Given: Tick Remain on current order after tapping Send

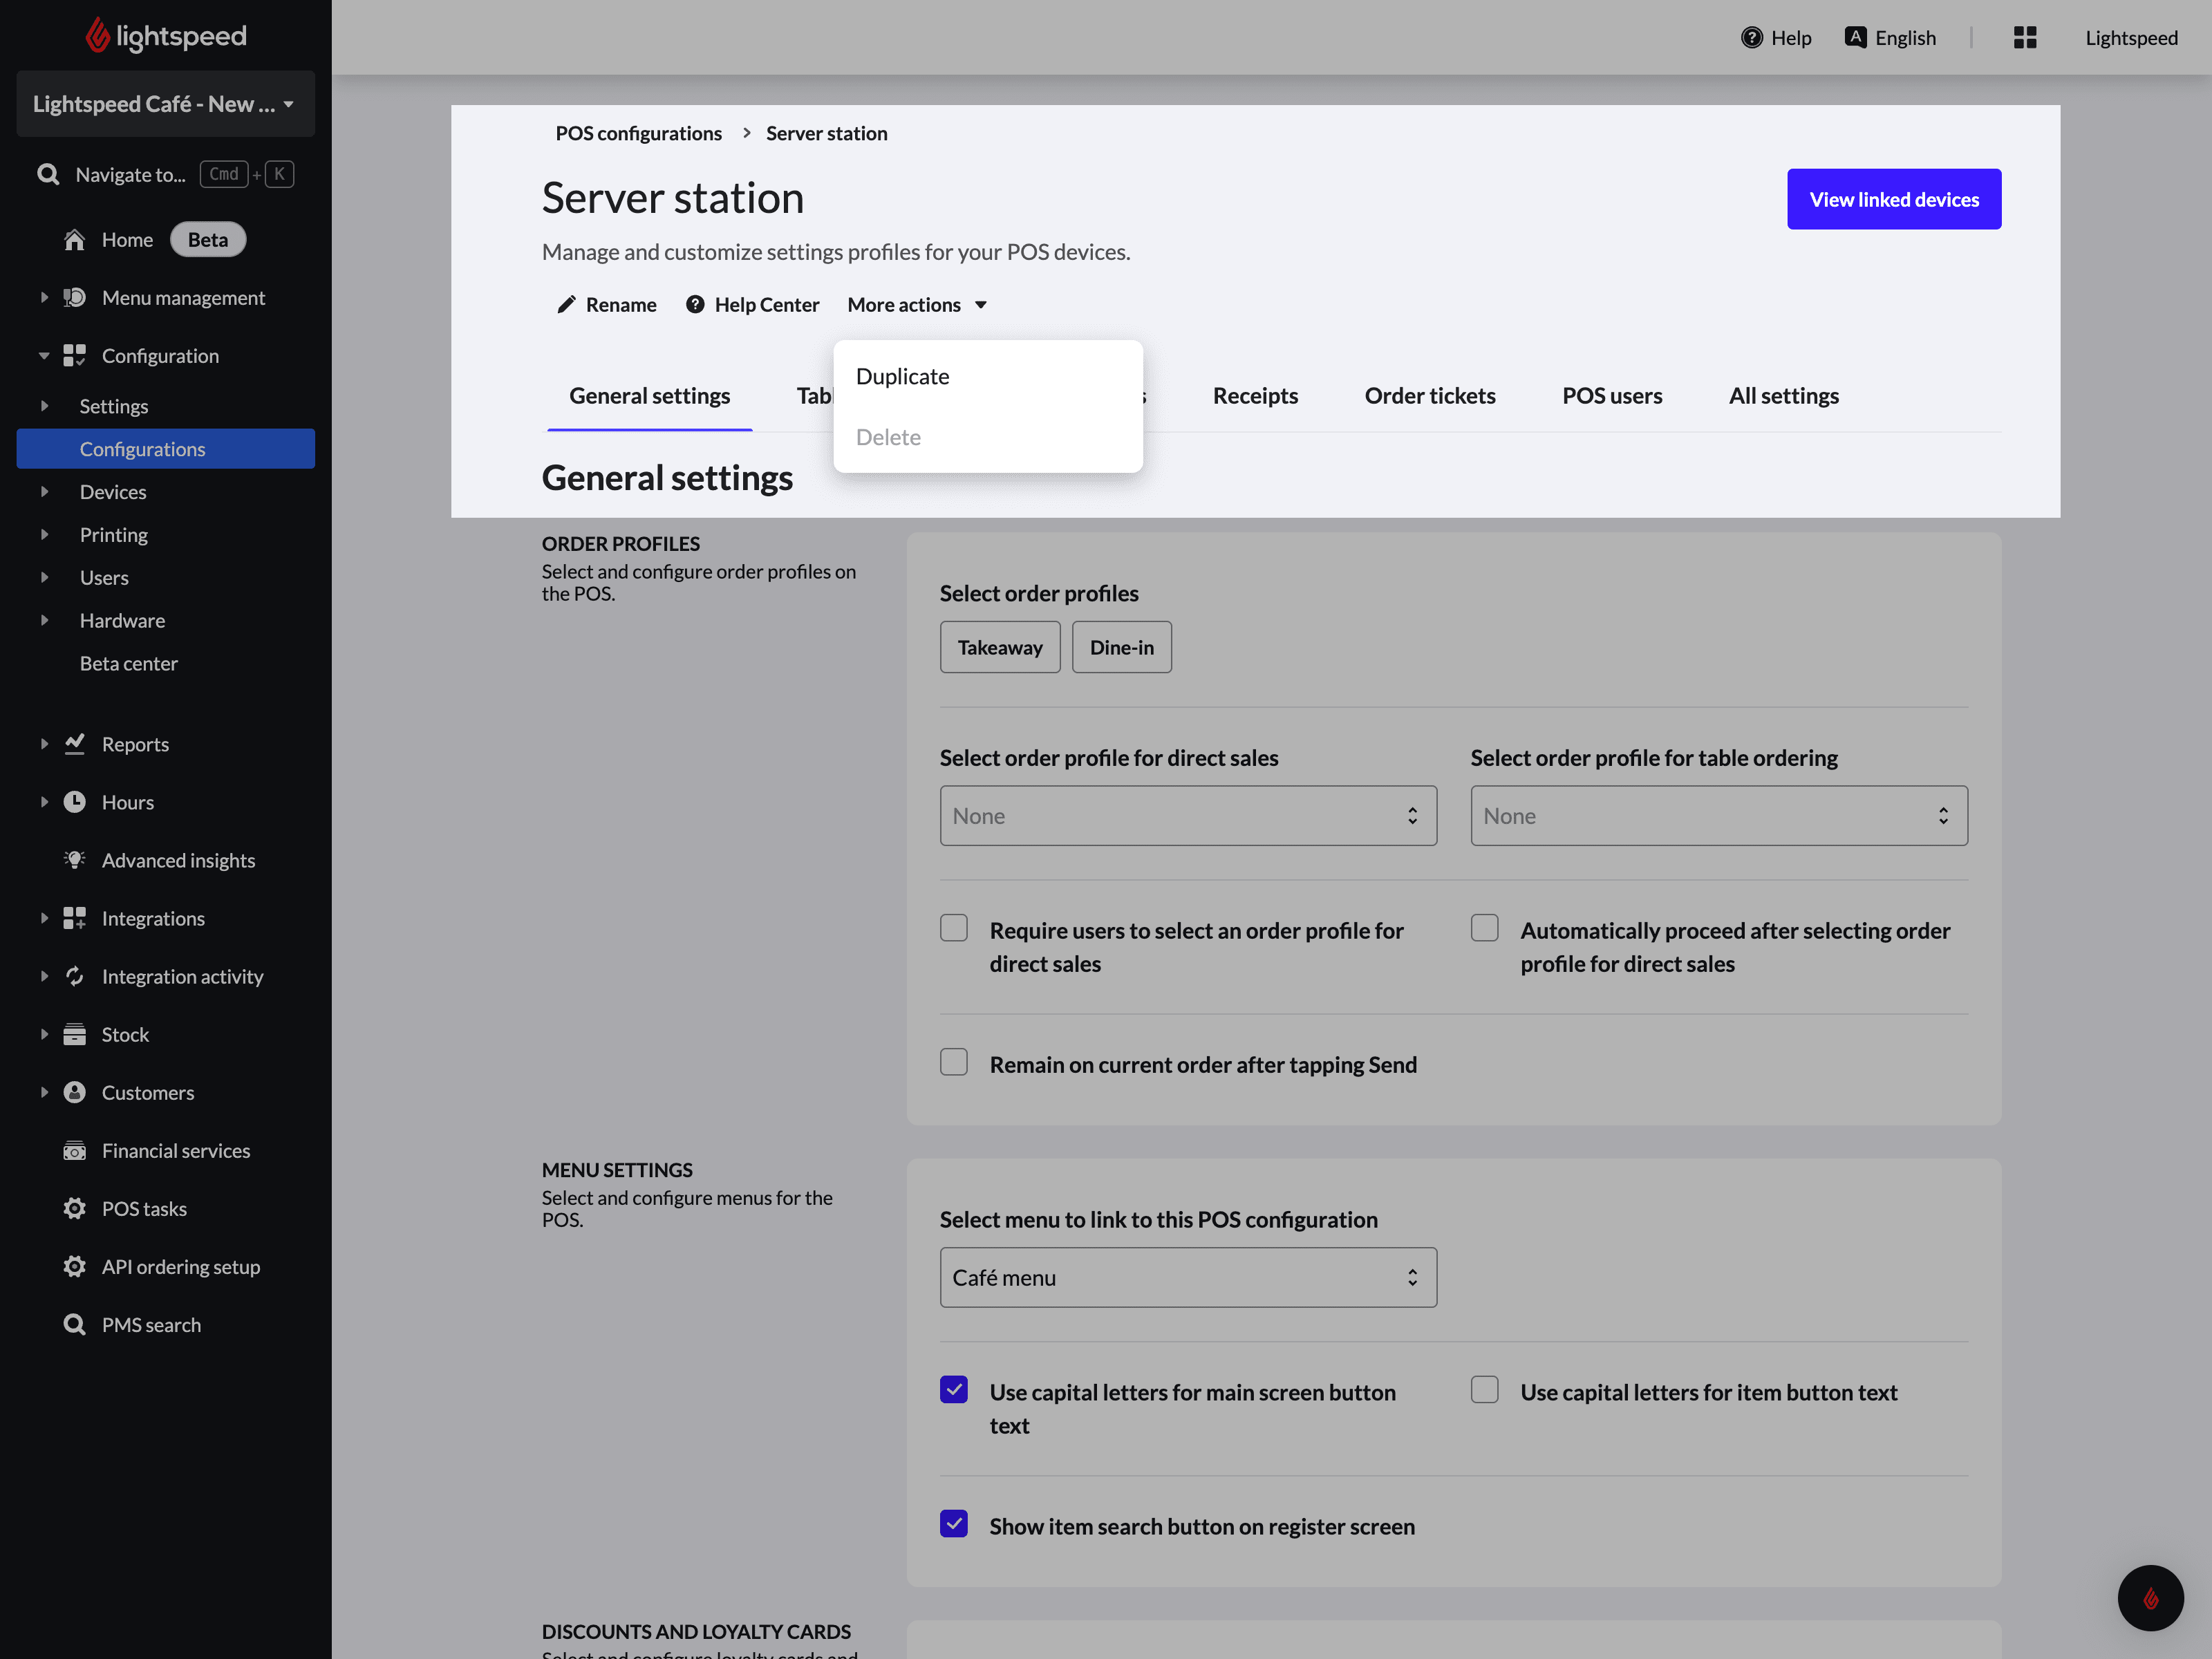Looking at the screenshot, I should tap(954, 1063).
